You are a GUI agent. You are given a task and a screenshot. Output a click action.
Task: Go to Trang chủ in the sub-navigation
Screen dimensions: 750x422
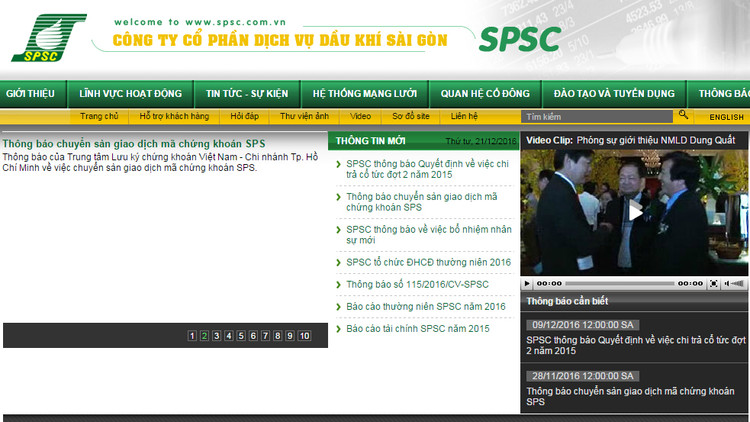[99, 117]
